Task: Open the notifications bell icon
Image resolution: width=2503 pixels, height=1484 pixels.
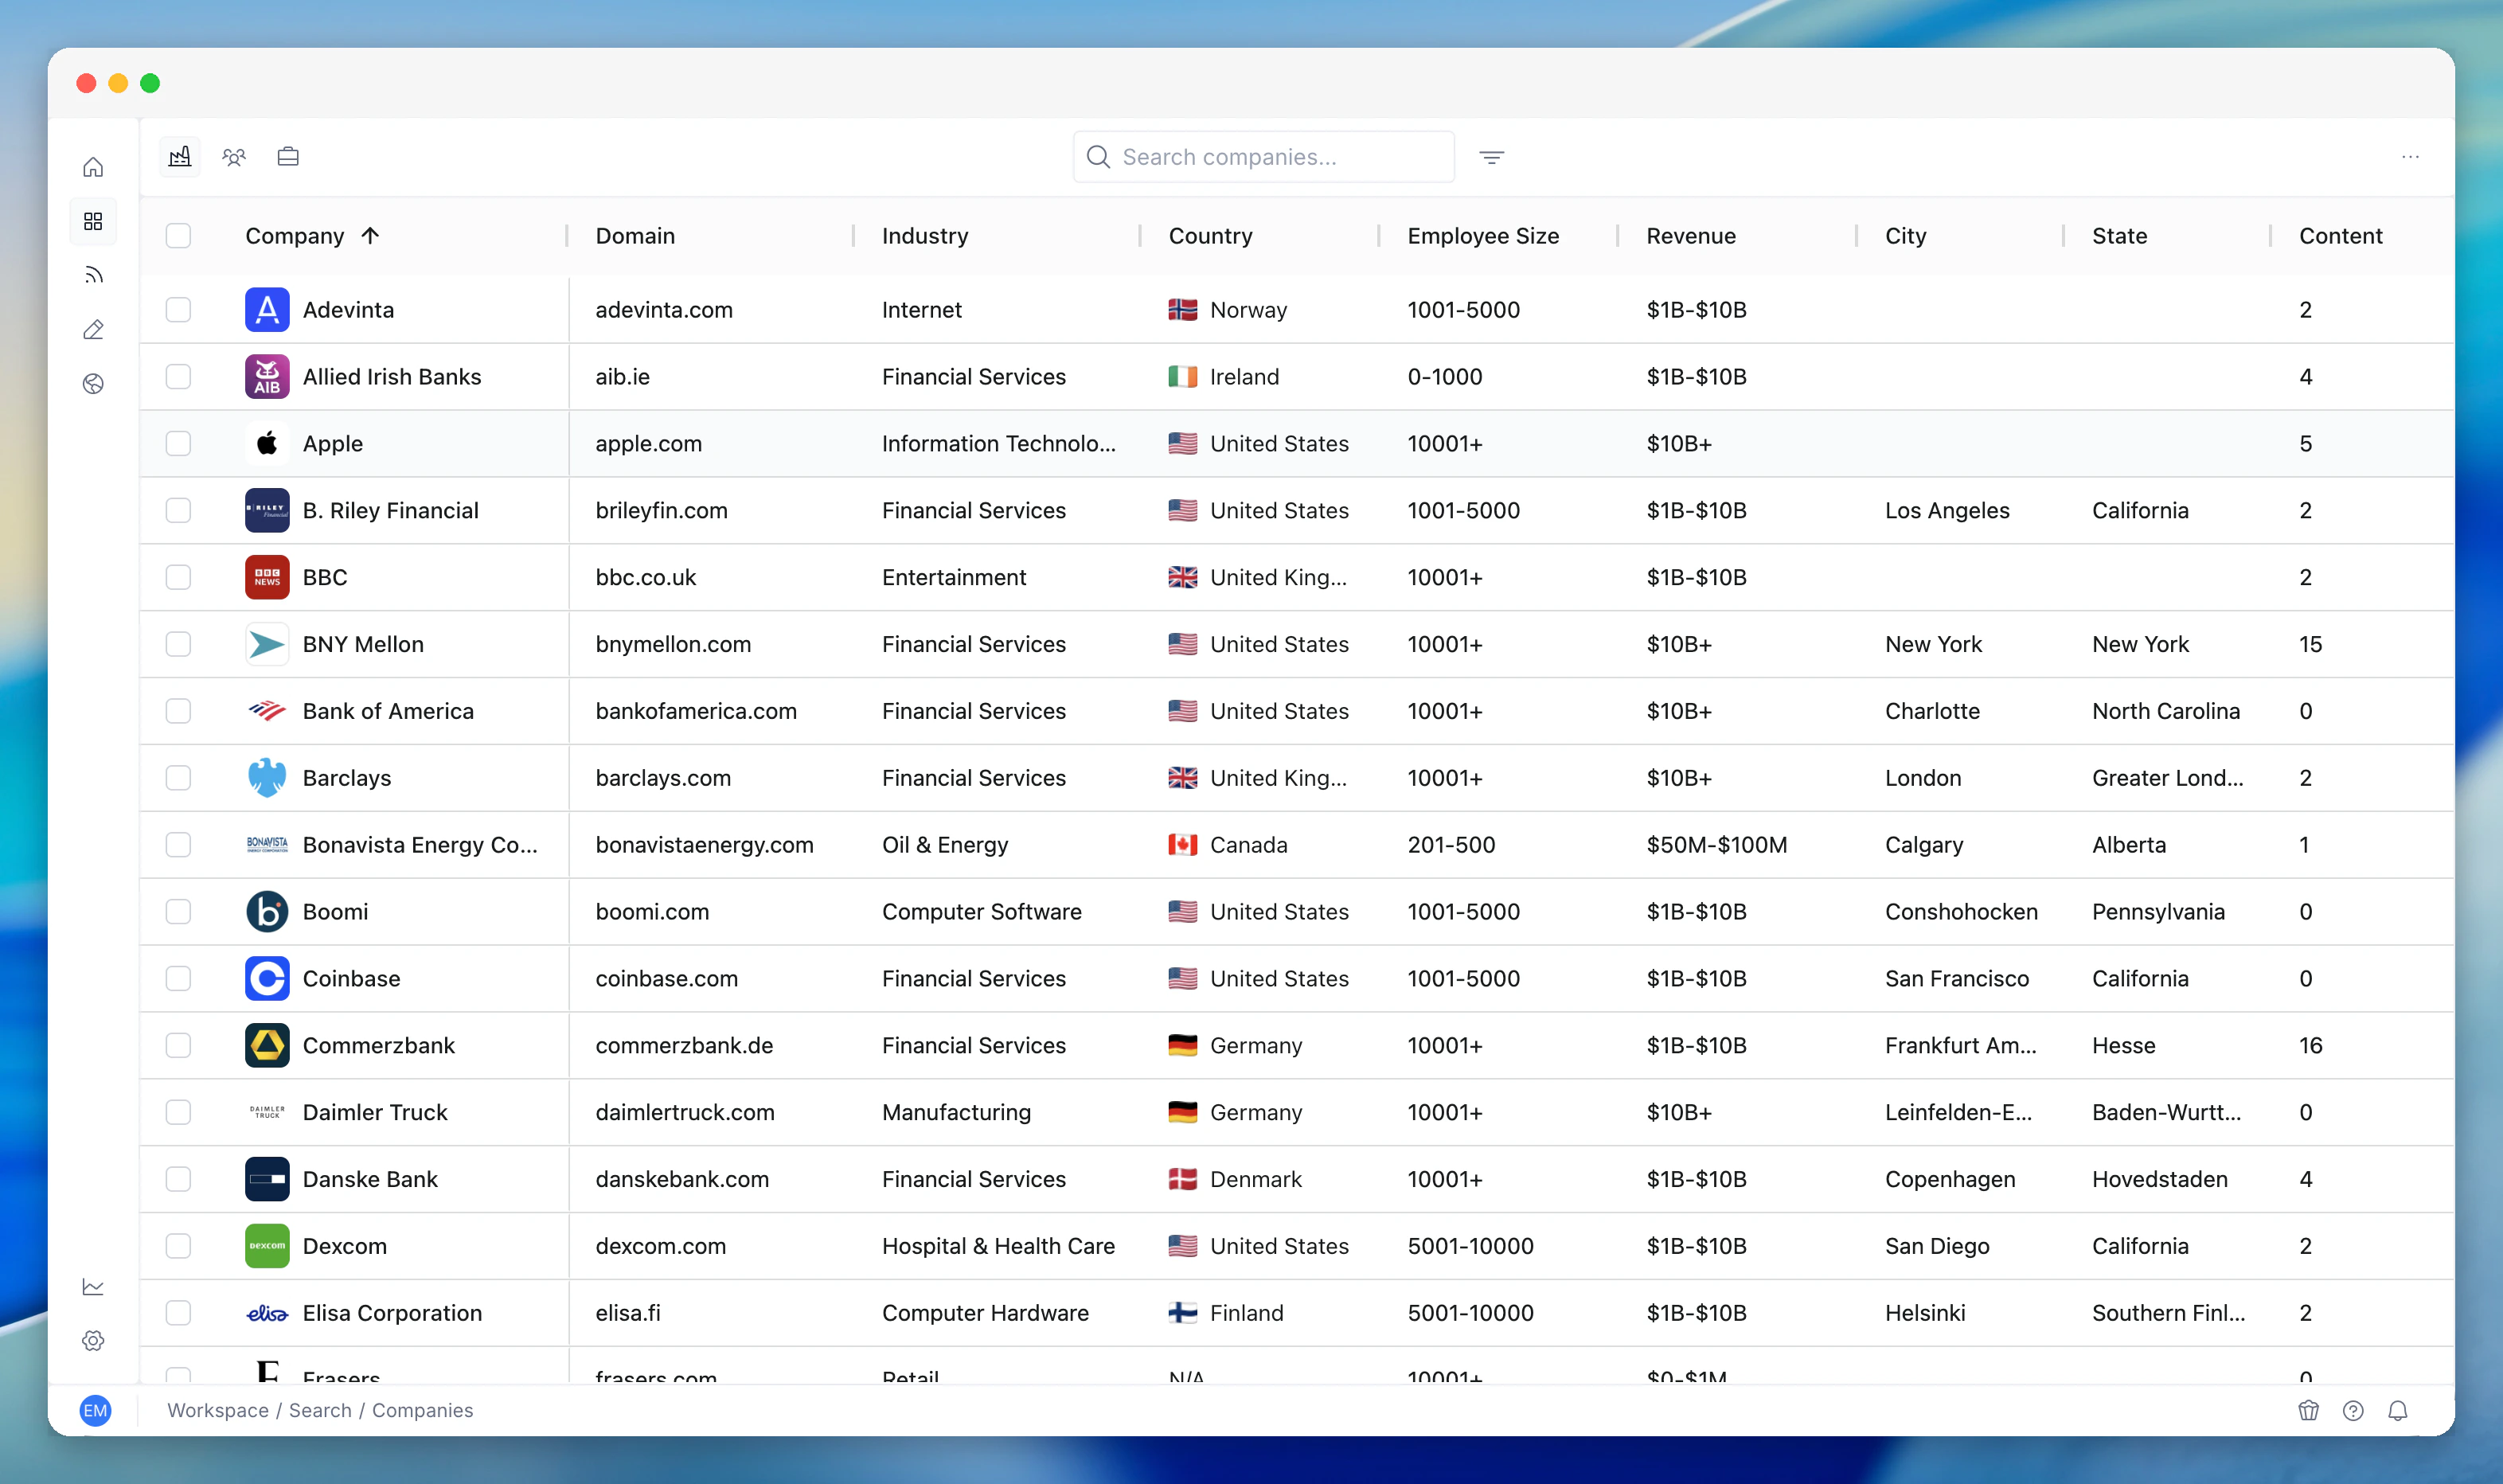Action: point(2398,1410)
